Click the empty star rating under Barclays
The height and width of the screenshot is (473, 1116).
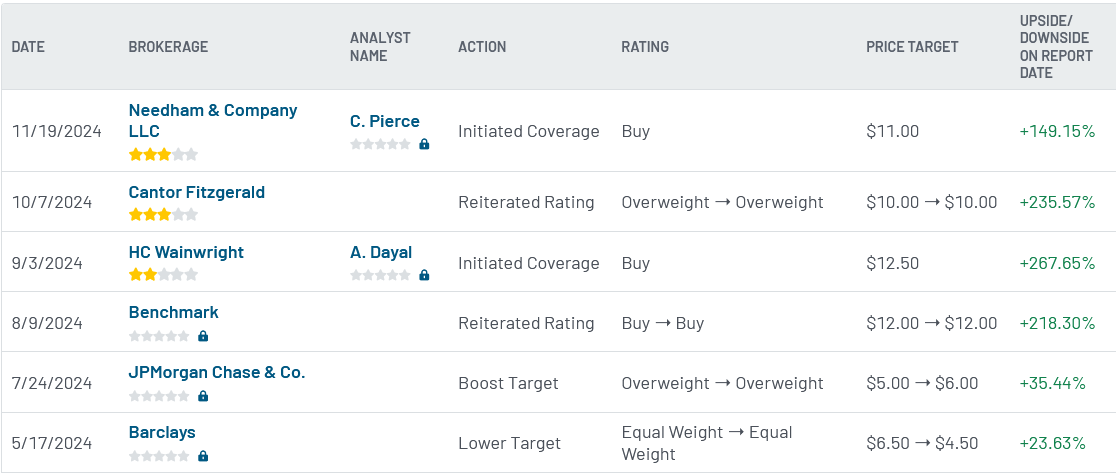pos(159,456)
